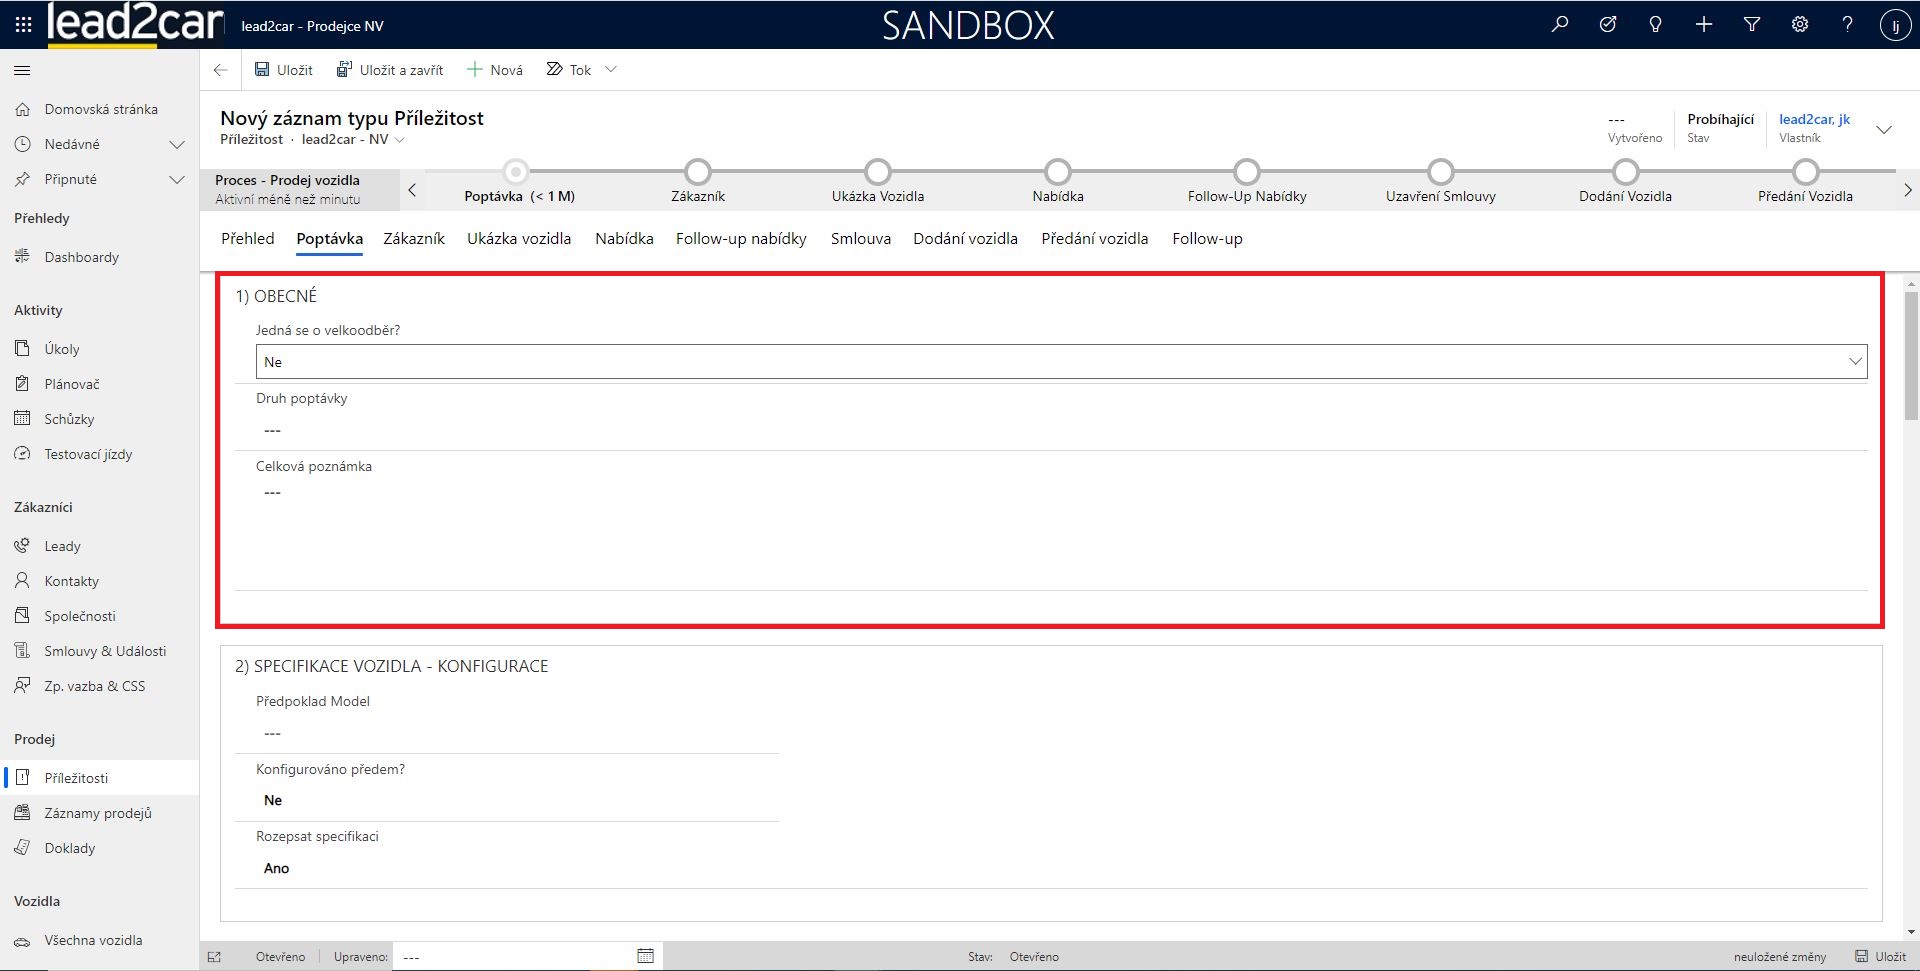Switch to the Smlouva tab
Image resolution: width=1920 pixels, height=971 pixels.
(x=860, y=239)
